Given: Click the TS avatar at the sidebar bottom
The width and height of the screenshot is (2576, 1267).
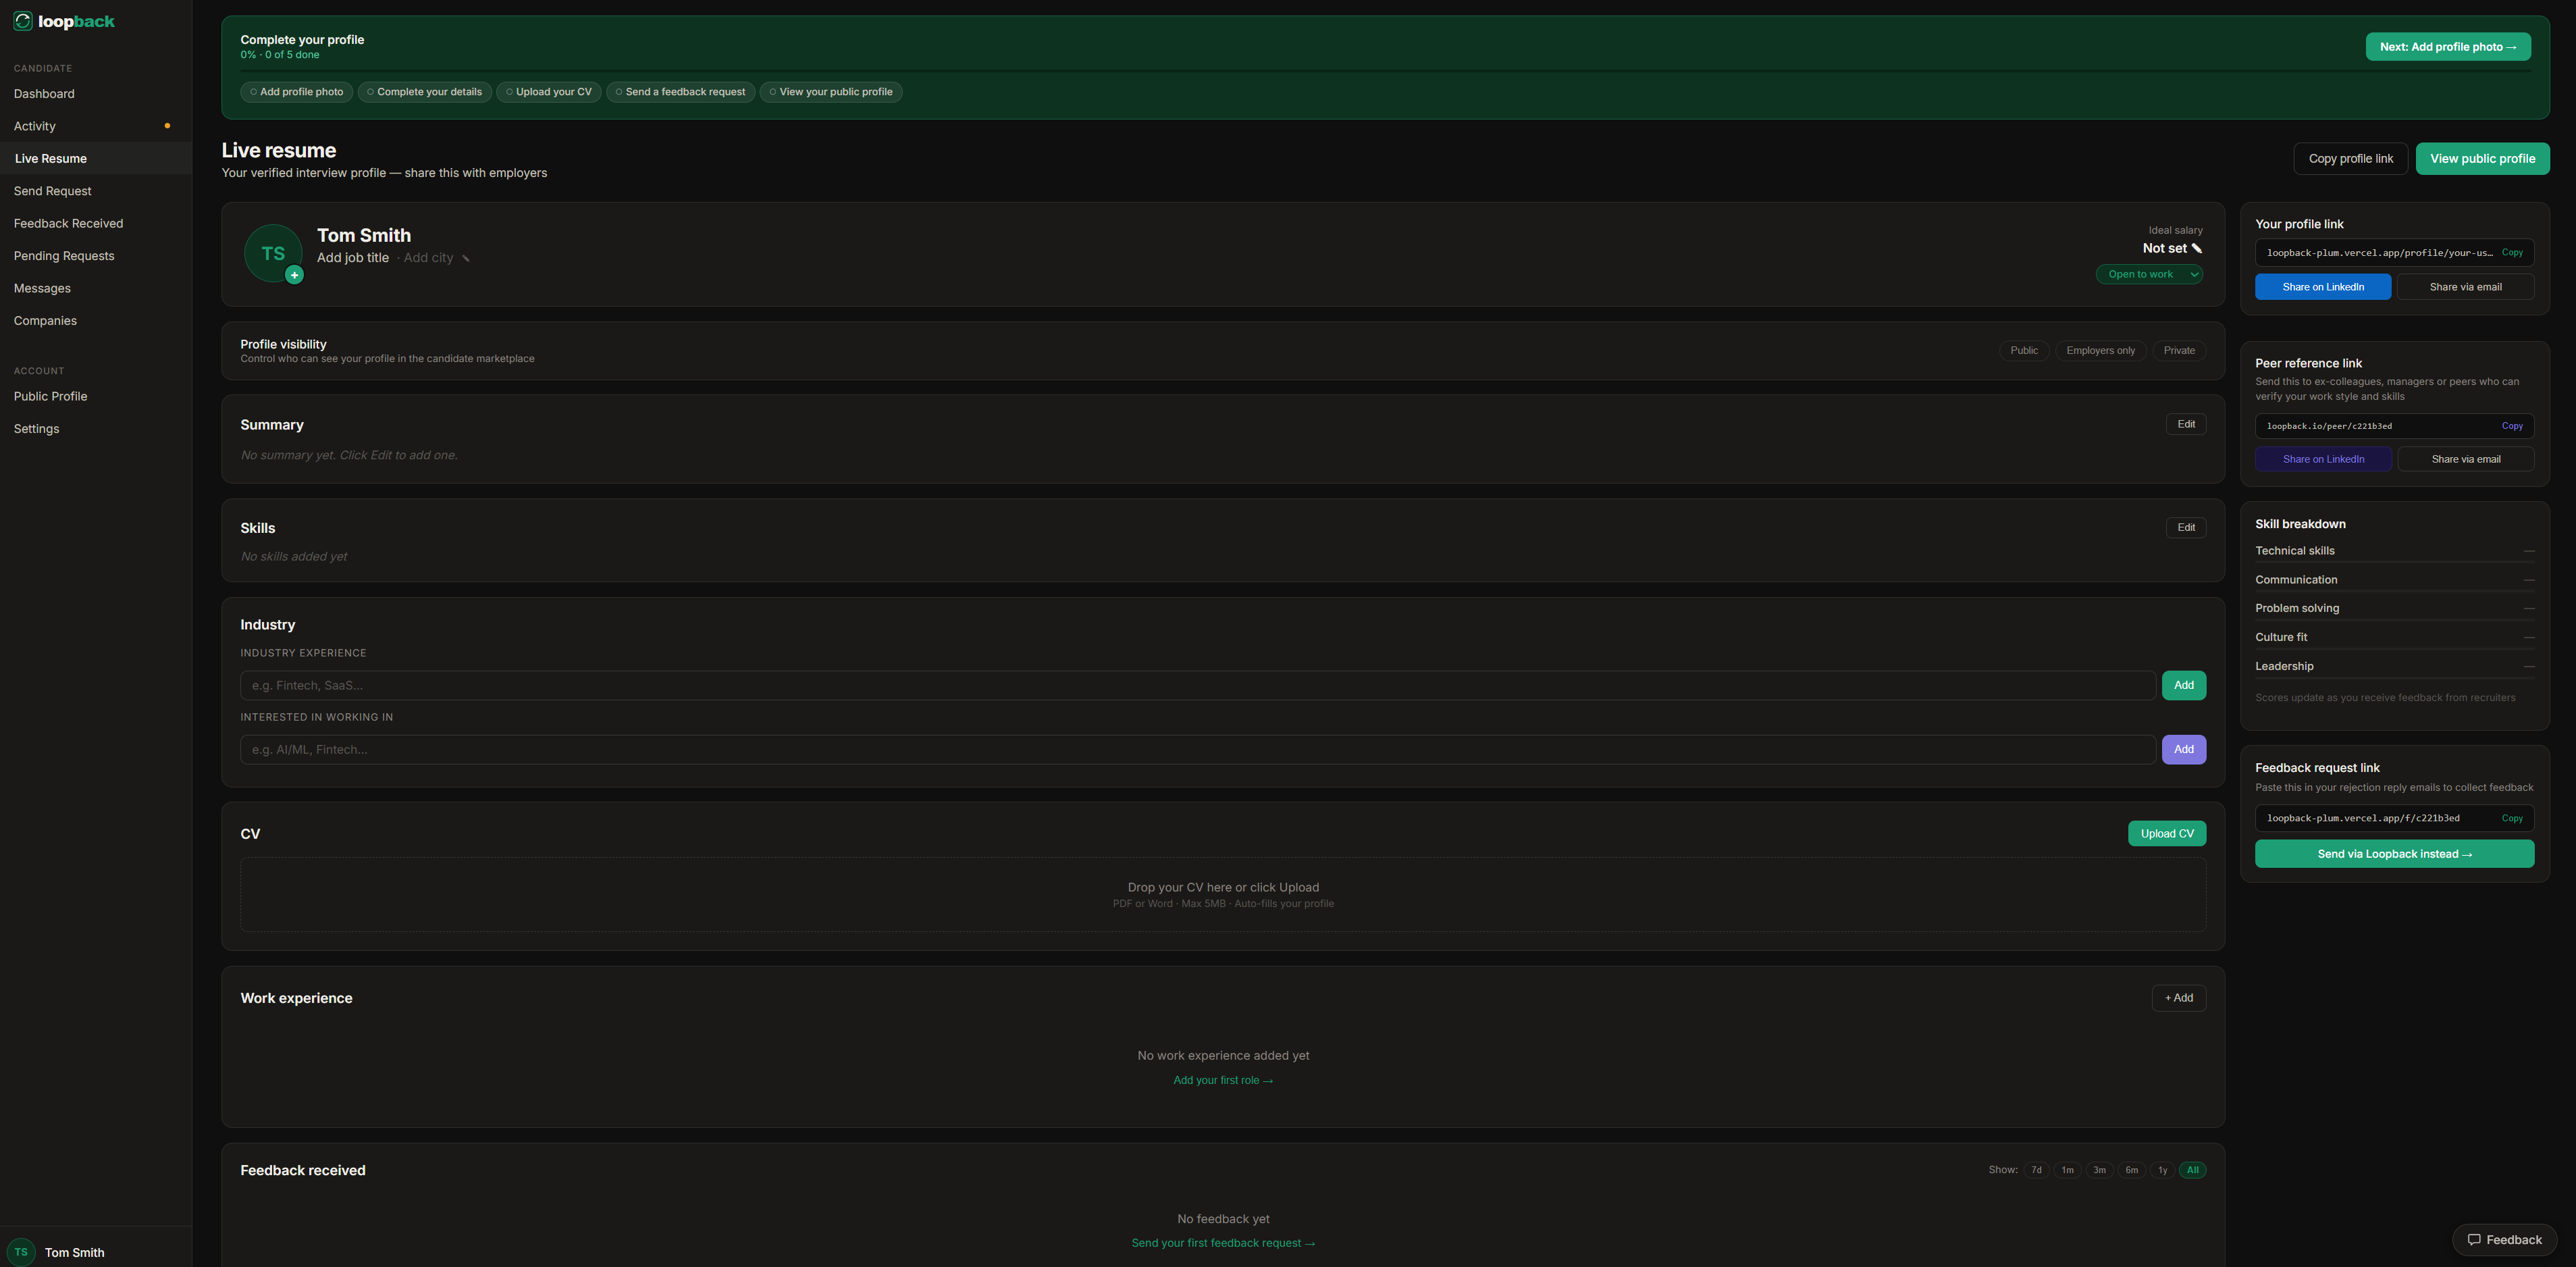Looking at the screenshot, I should point(22,1251).
